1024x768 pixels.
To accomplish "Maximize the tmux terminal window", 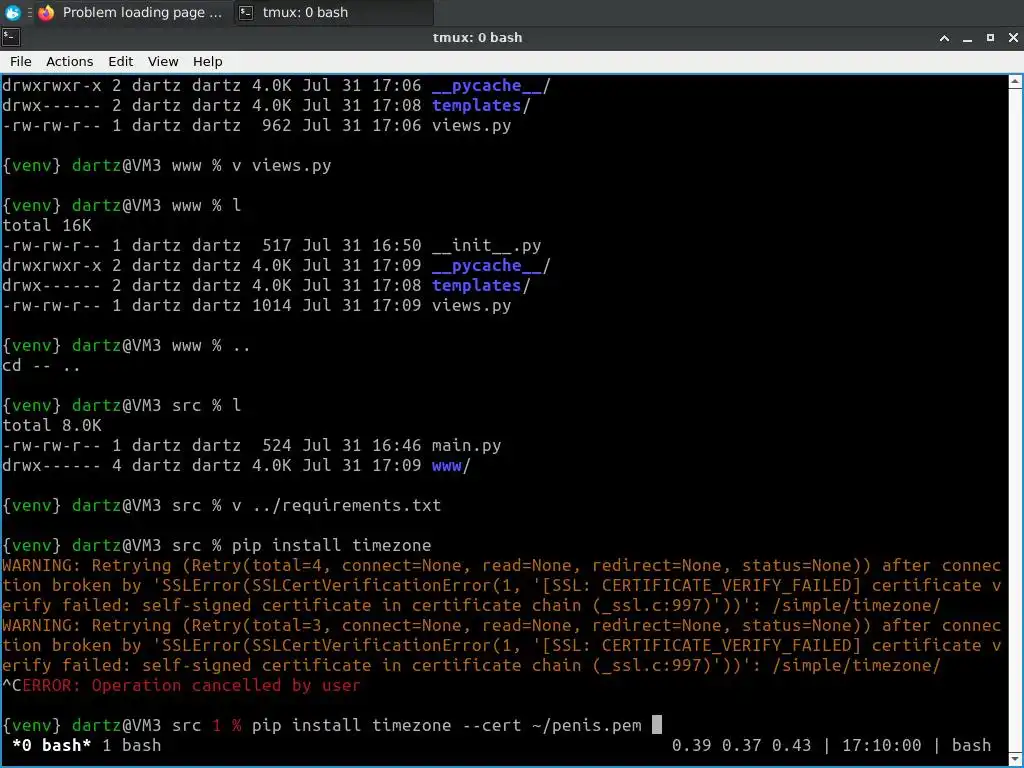I will pos(990,38).
